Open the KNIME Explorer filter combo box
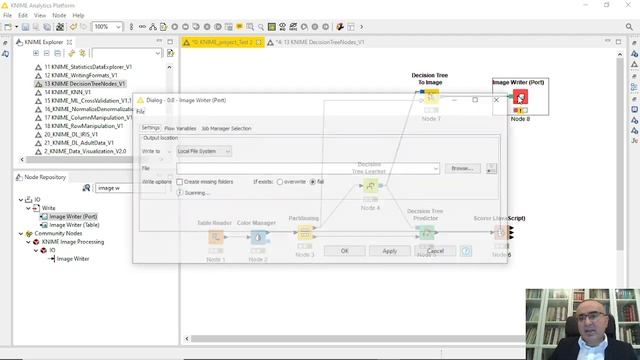The height and width of the screenshot is (360, 640). click(x=127, y=53)
